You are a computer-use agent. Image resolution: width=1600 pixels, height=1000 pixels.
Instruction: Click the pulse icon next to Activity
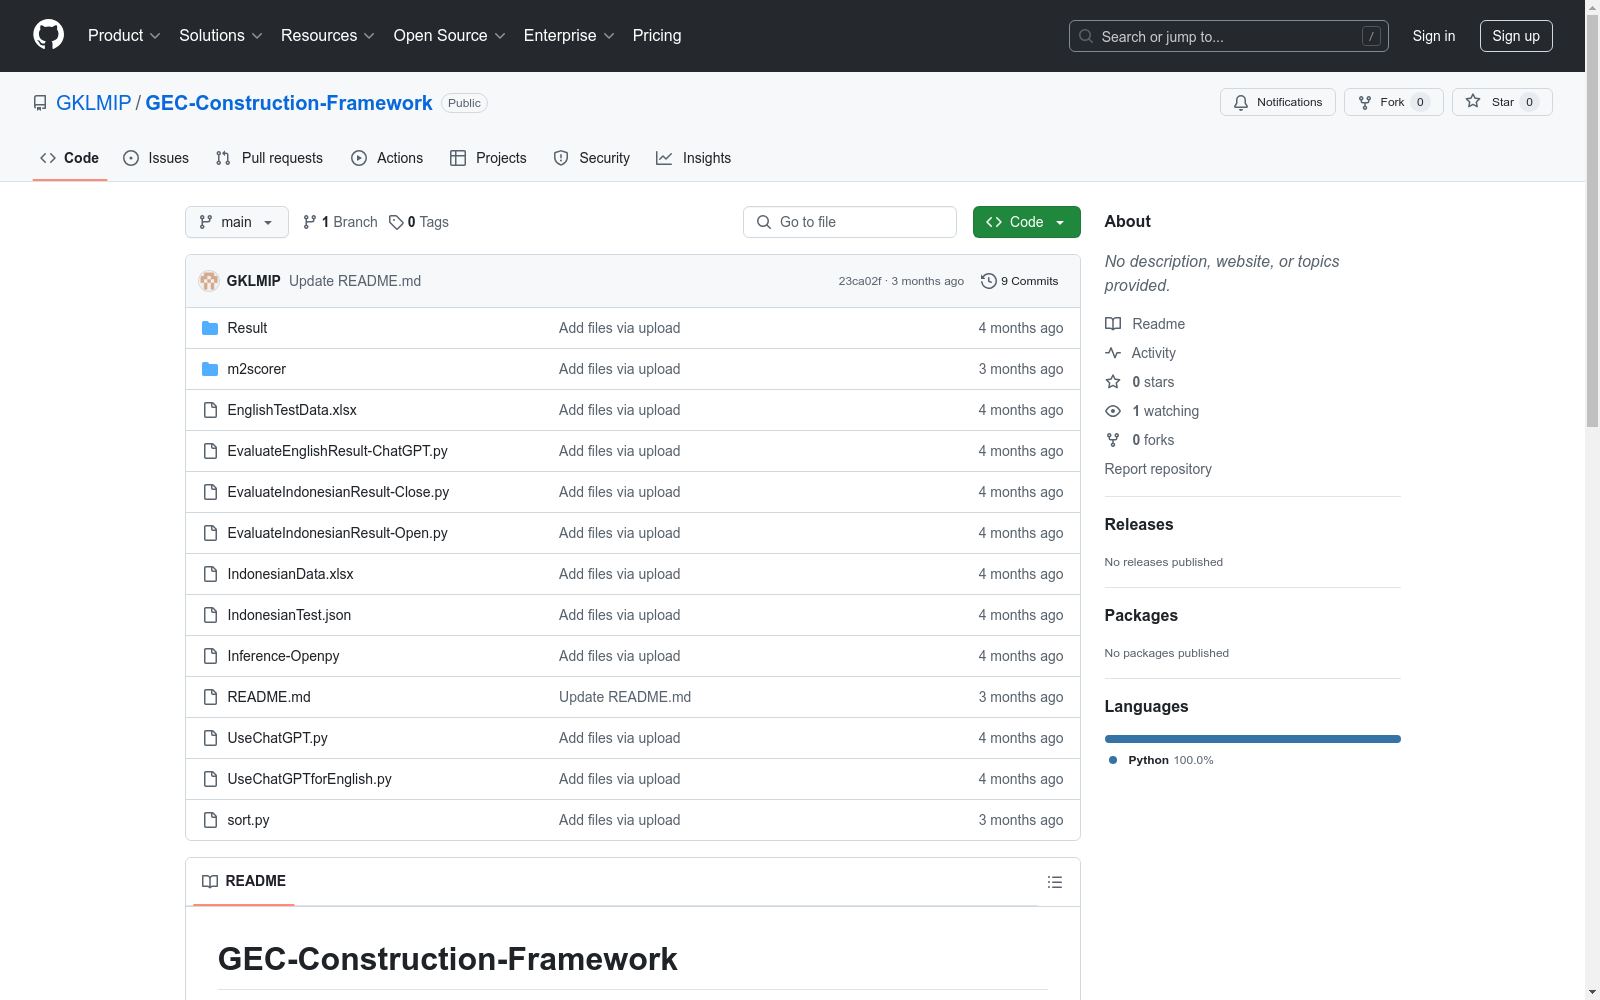1113,353
